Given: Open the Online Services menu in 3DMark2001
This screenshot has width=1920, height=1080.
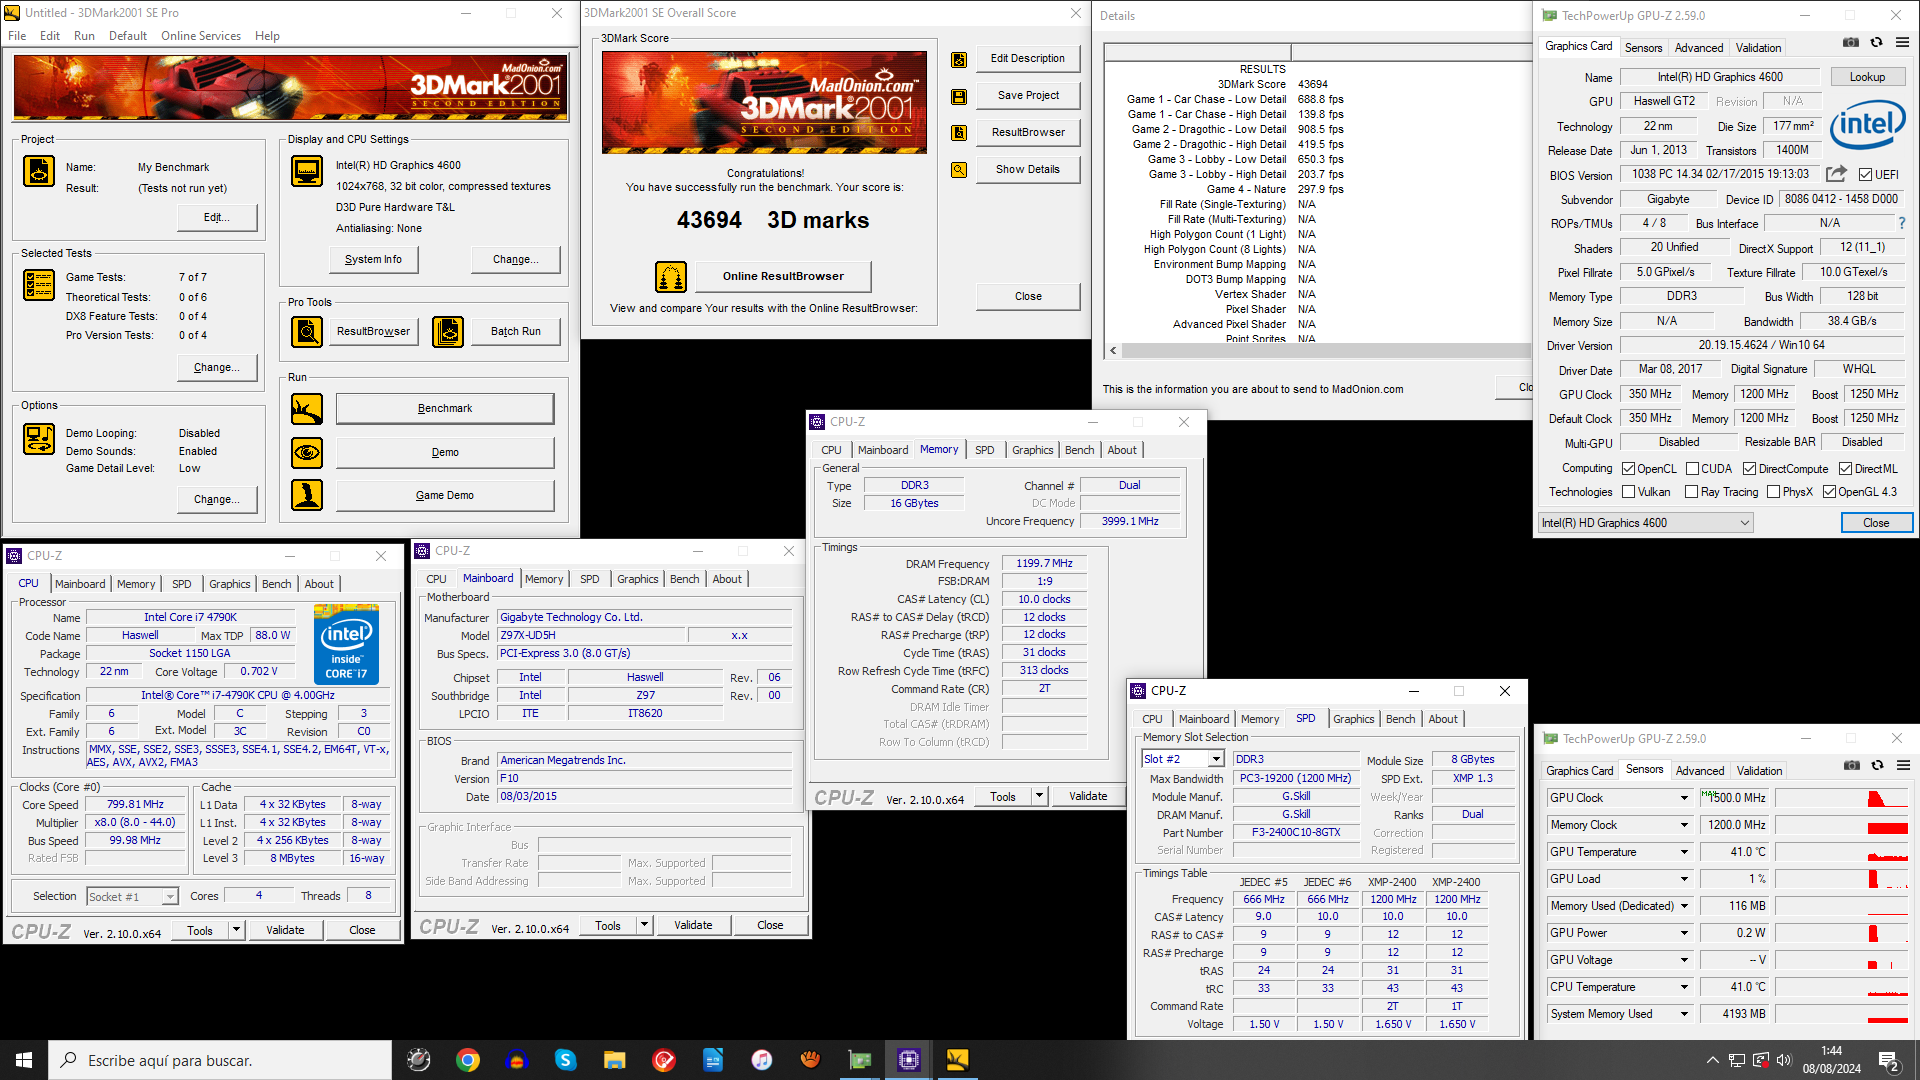Looking at the screenshot, I should pos(201,36).
